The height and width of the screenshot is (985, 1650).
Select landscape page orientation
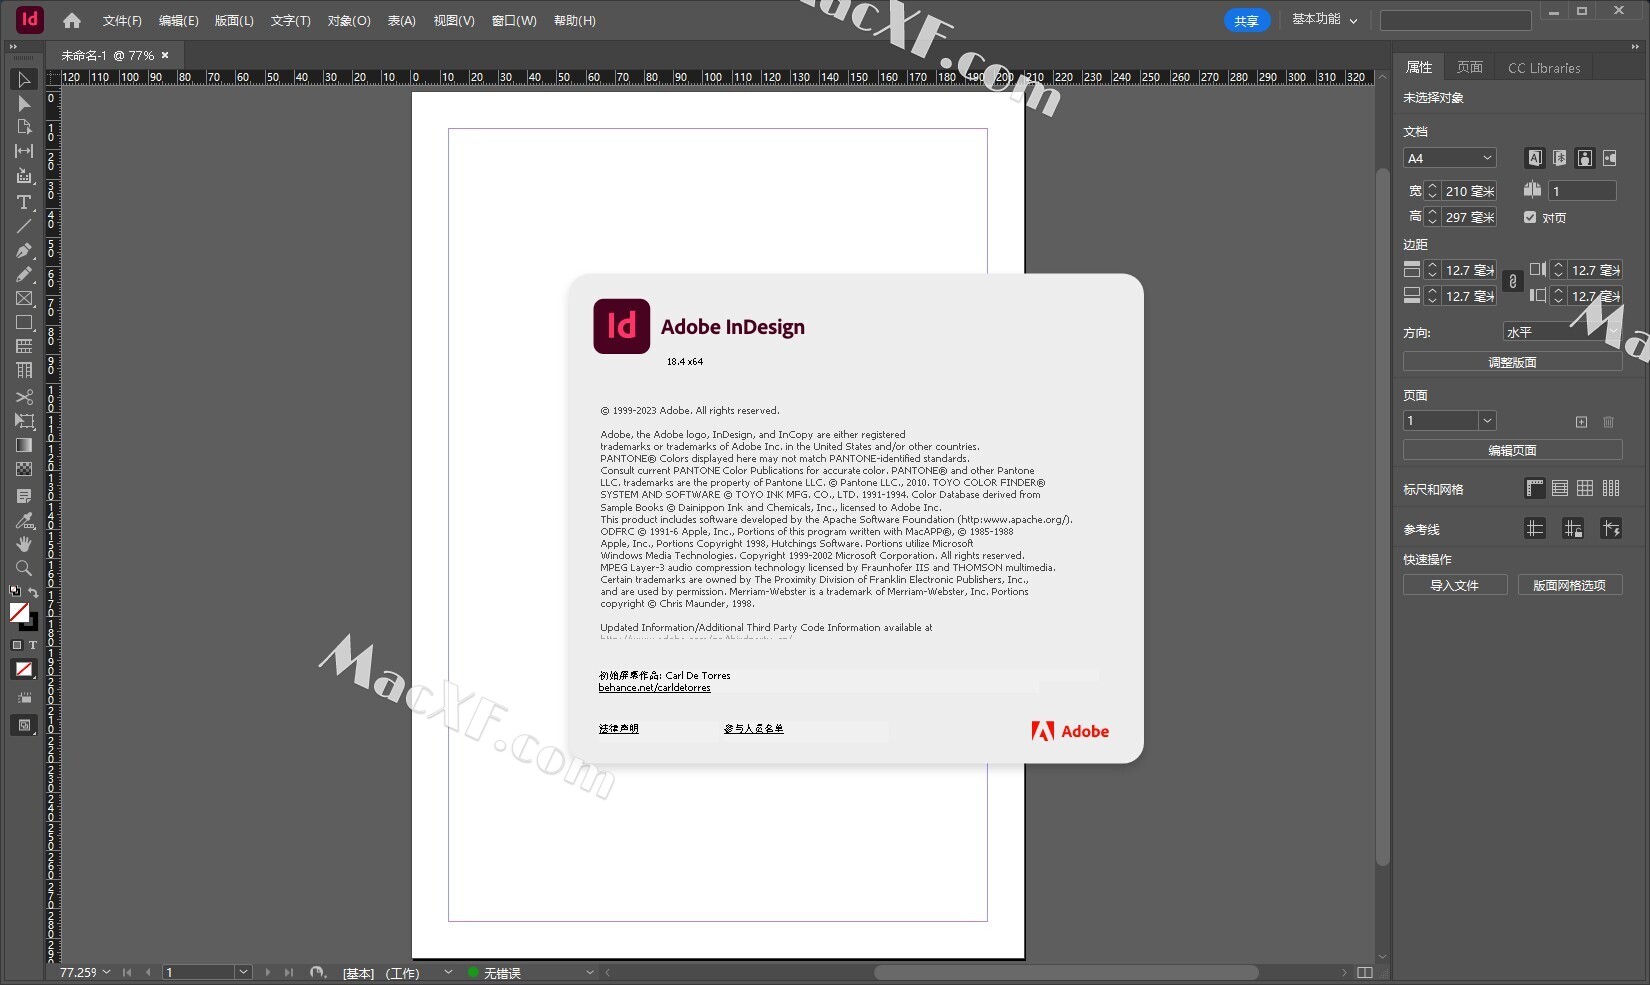pyautogui.click(x=1610, y=158)
